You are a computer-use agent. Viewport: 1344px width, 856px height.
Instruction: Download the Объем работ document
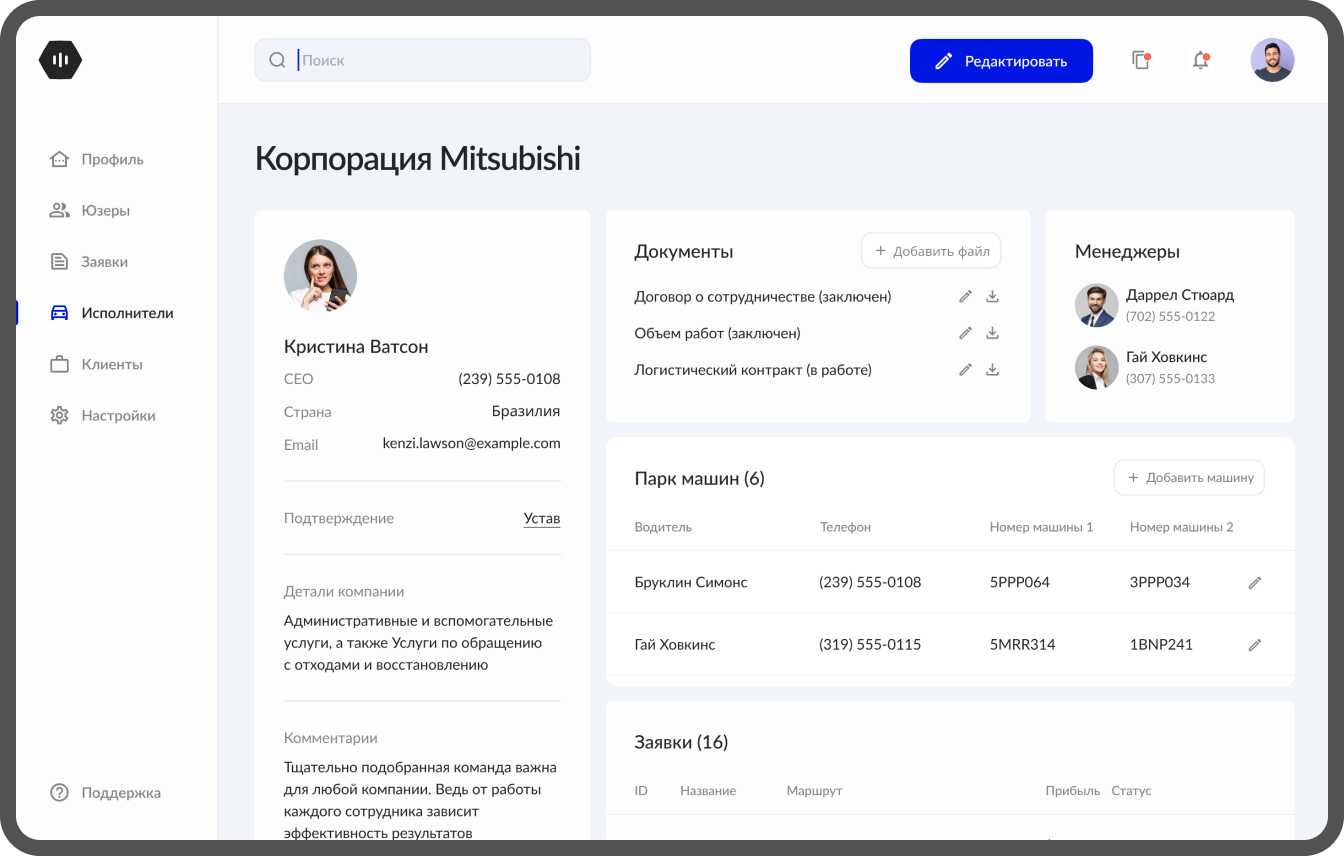click(x=993, y=333)
